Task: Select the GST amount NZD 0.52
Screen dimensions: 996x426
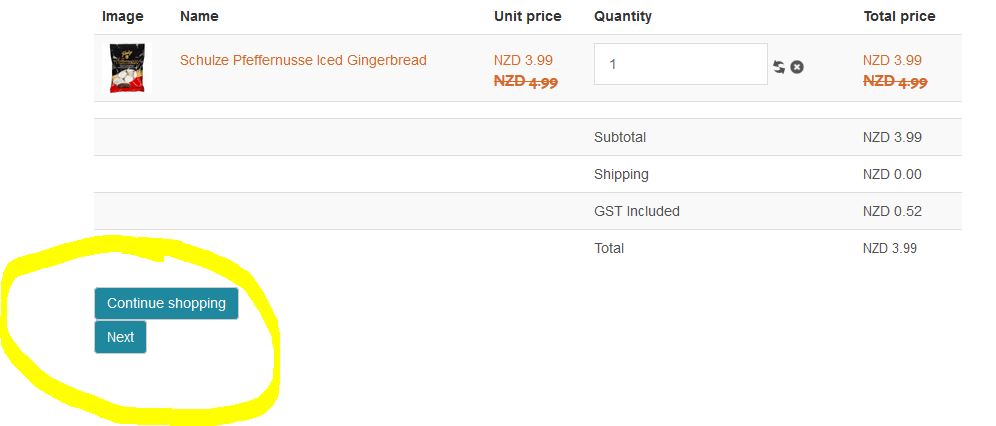Action: click(892, 211)
